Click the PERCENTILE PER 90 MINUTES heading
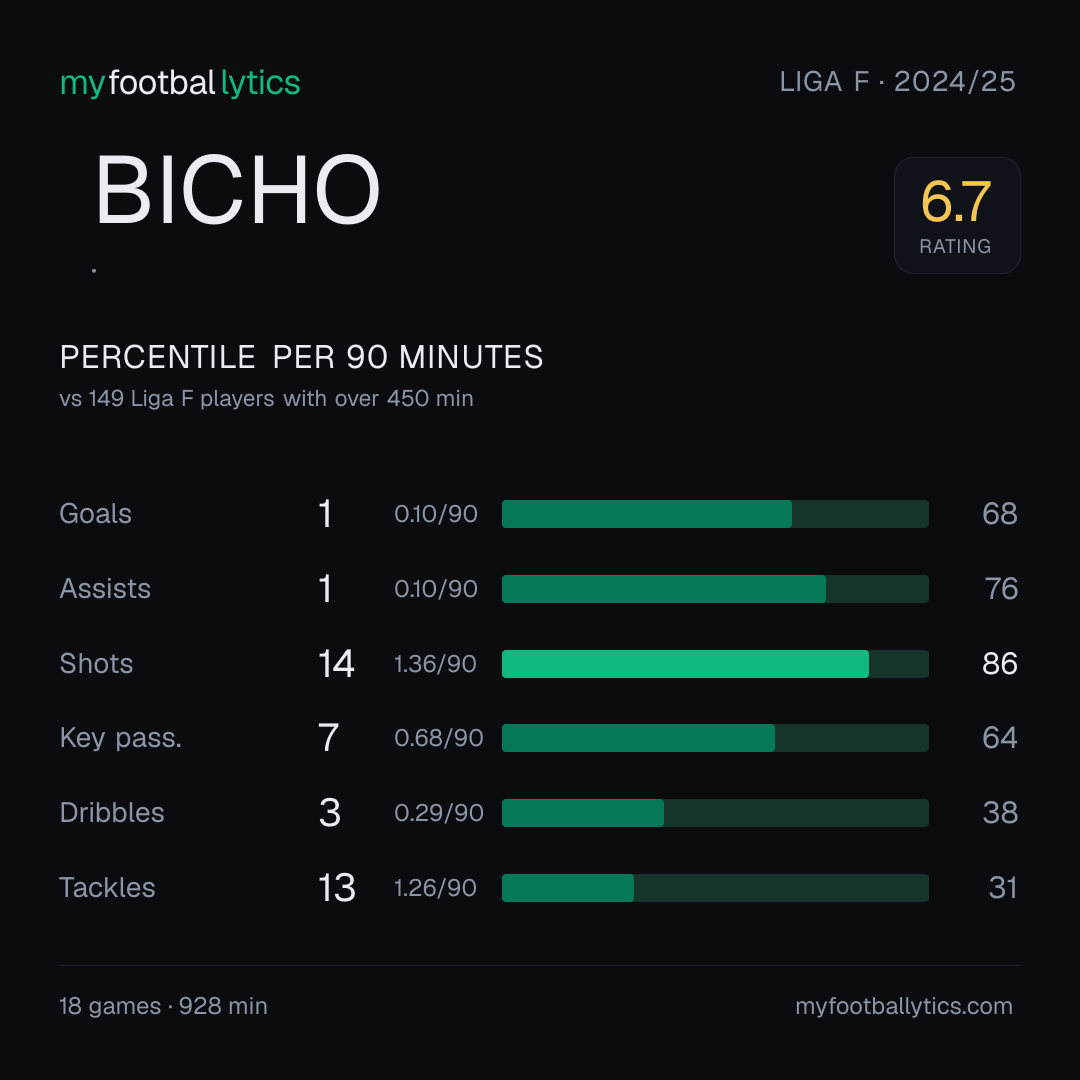The height and width of the screenshot is (1080, 1080). pos(301,357)
